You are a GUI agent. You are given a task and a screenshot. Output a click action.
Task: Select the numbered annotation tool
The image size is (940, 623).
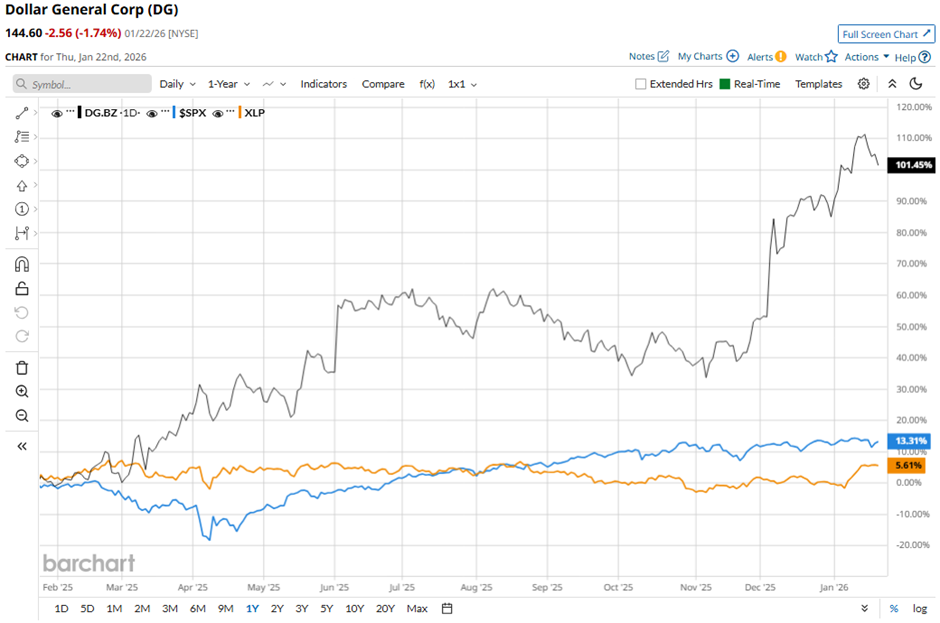click(22, 209)
